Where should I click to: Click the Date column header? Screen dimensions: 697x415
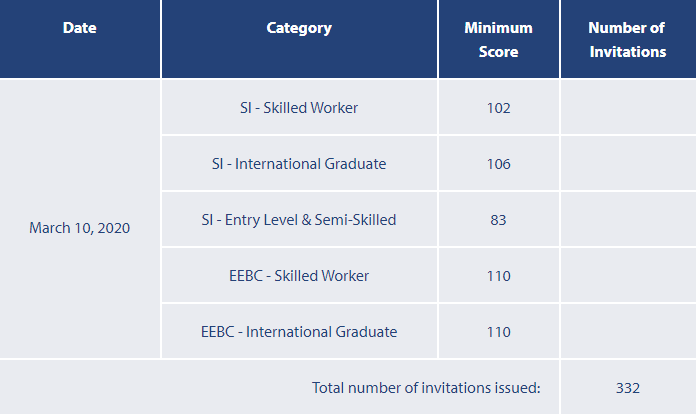click(x=80, y=28)
